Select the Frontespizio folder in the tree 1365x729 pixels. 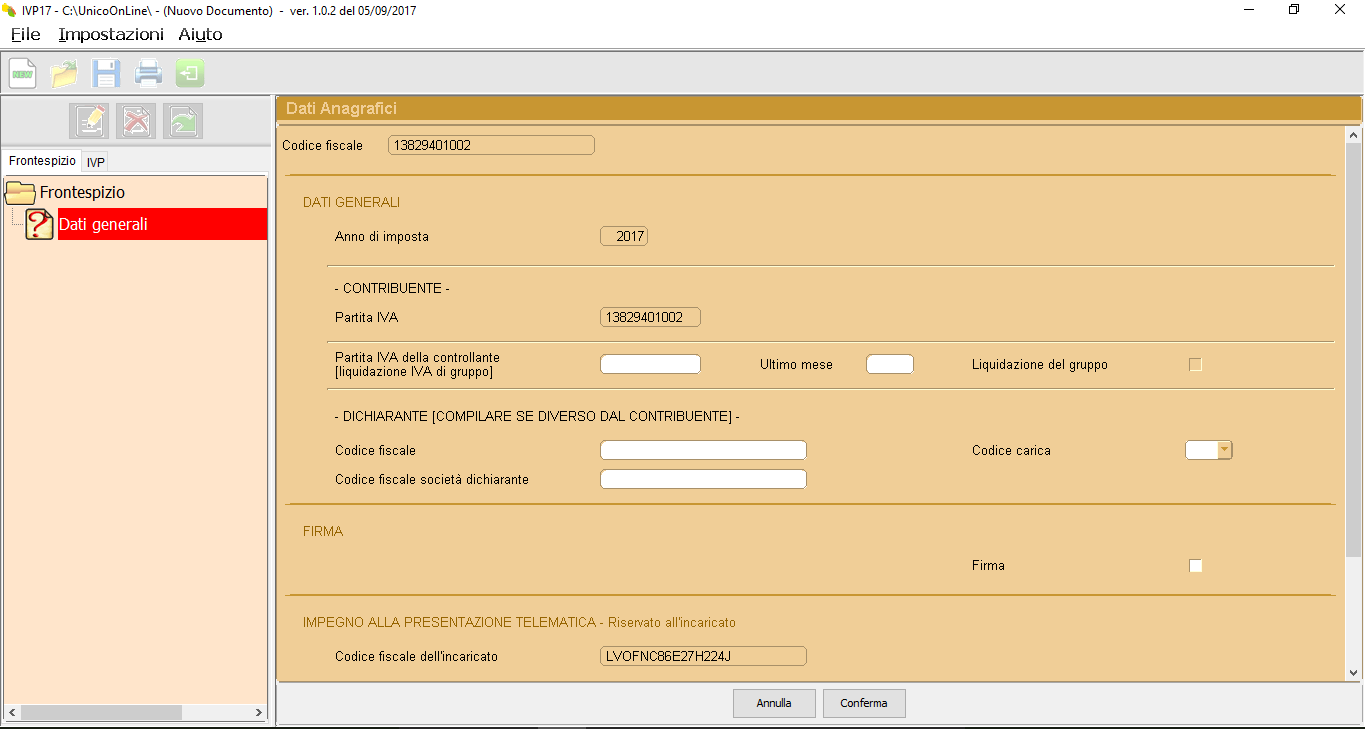pos(82,192)
